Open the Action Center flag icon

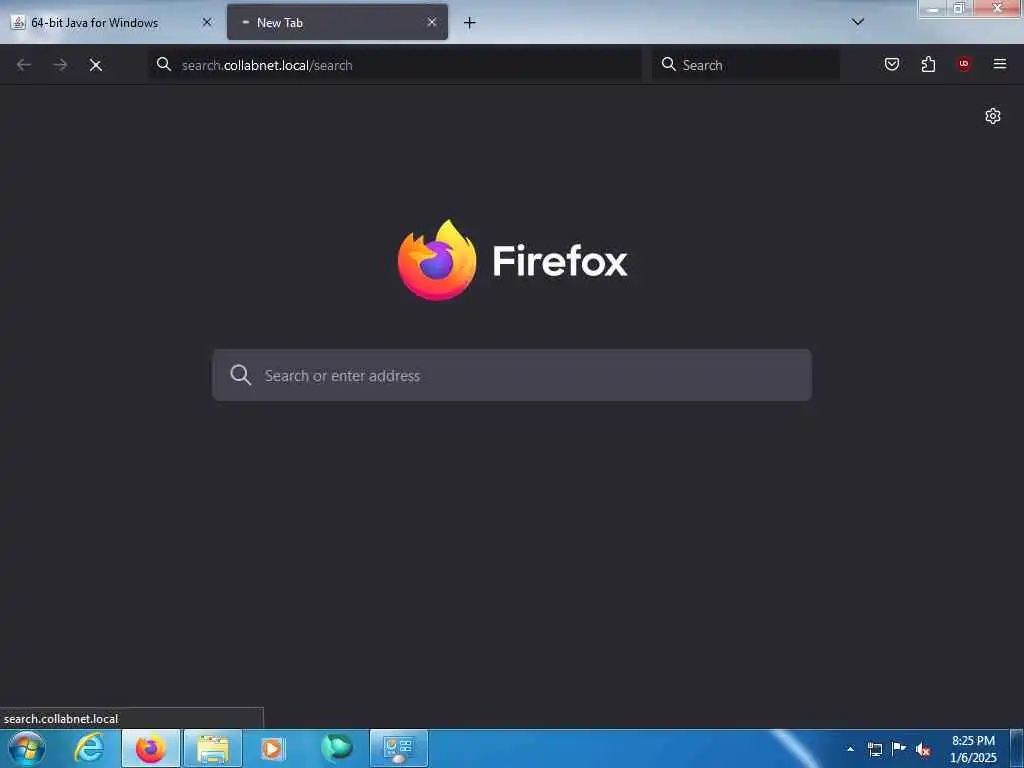(899, 749)
